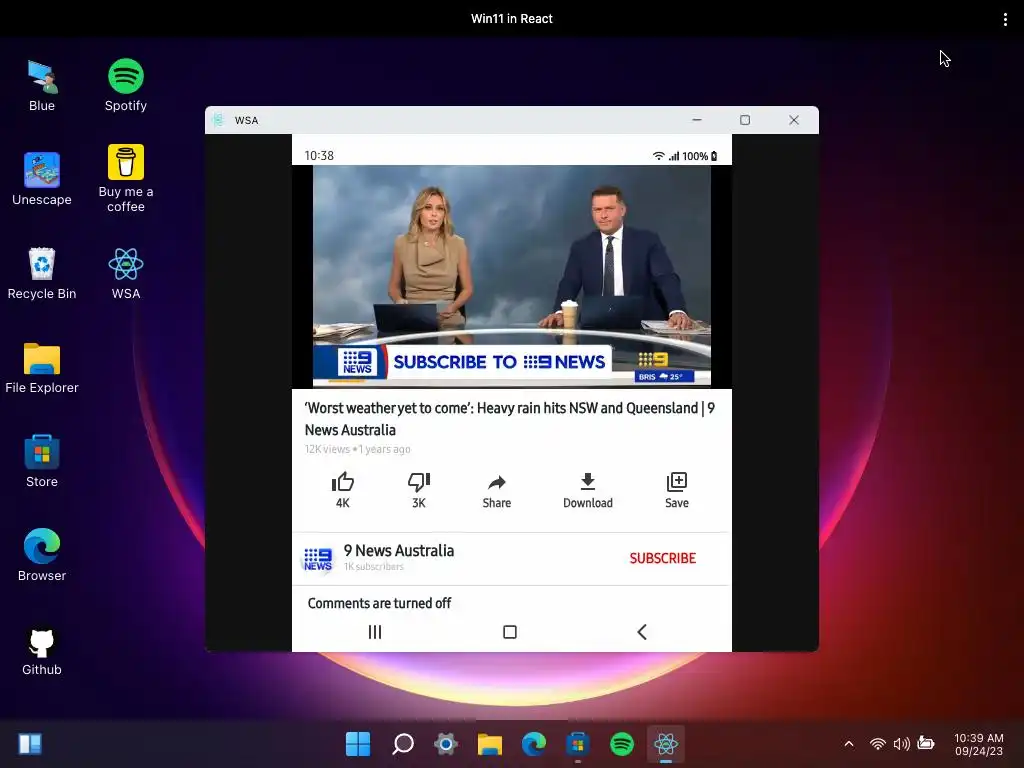This screenshot has height=768, width=1024.
Task: Click the volume tray icon
Action: click(x=902, y=744)
